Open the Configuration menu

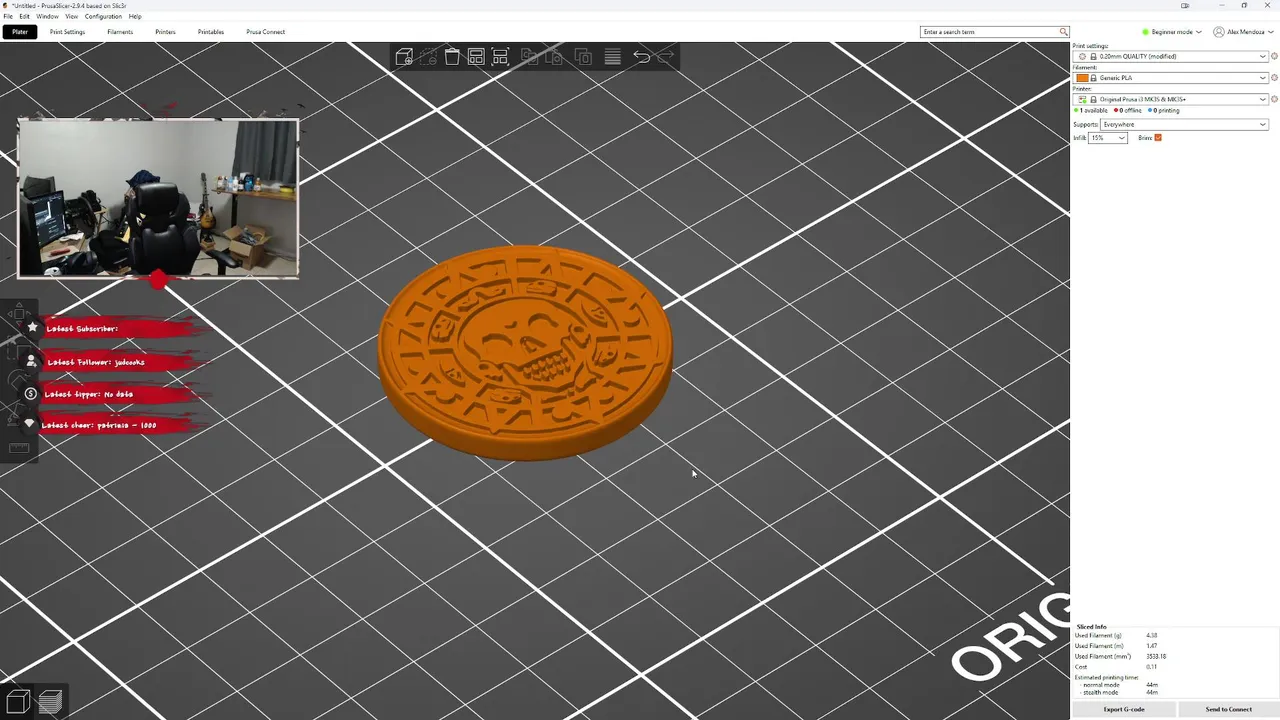(x=103, y=16)
